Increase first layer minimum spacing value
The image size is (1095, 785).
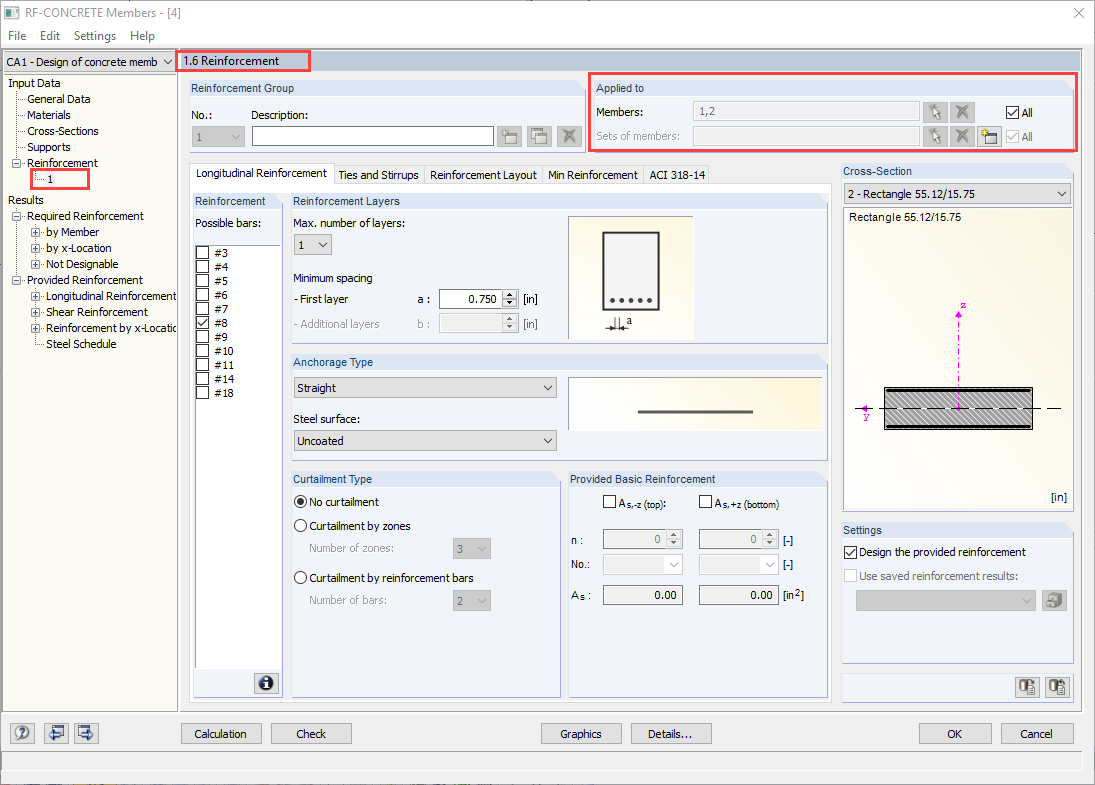(x=510, y=295)
